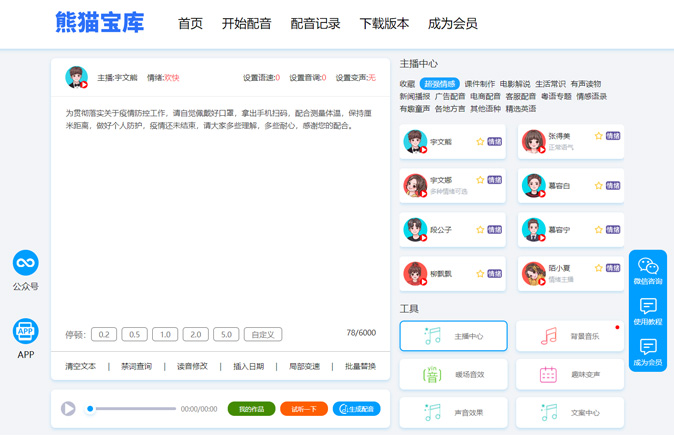Click 清空文本 to clear text
The image size is (674, 435).
click(x=80, y=366)
